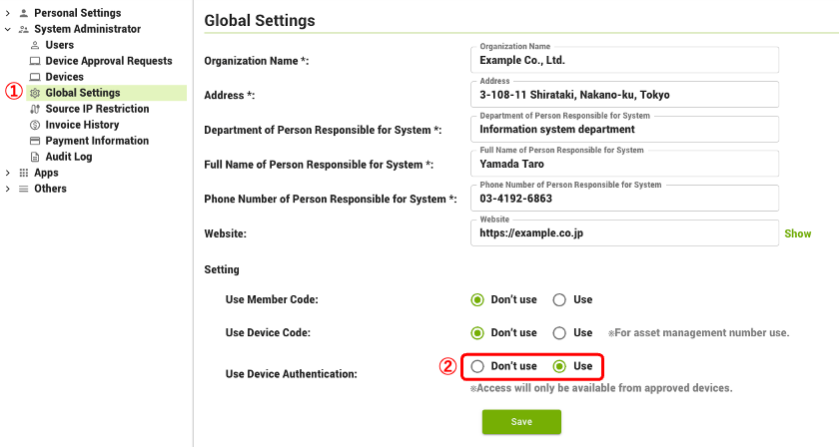Click the Show link beside Website
The image size is (839, 447).
797,234
